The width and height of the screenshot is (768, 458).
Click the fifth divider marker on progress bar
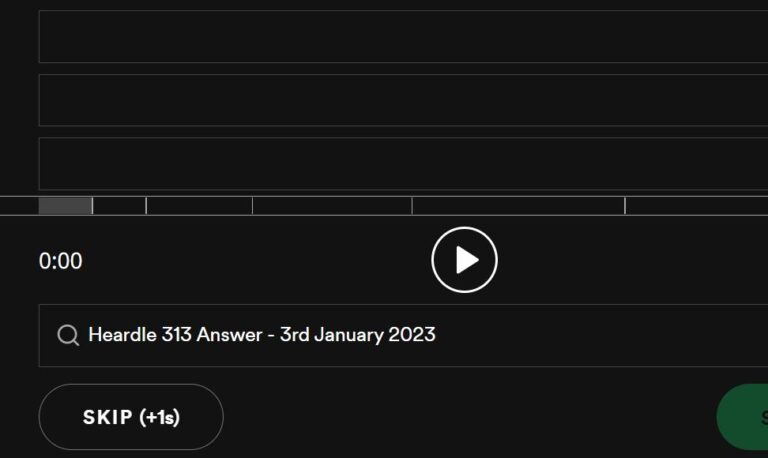tap(625, 206)
